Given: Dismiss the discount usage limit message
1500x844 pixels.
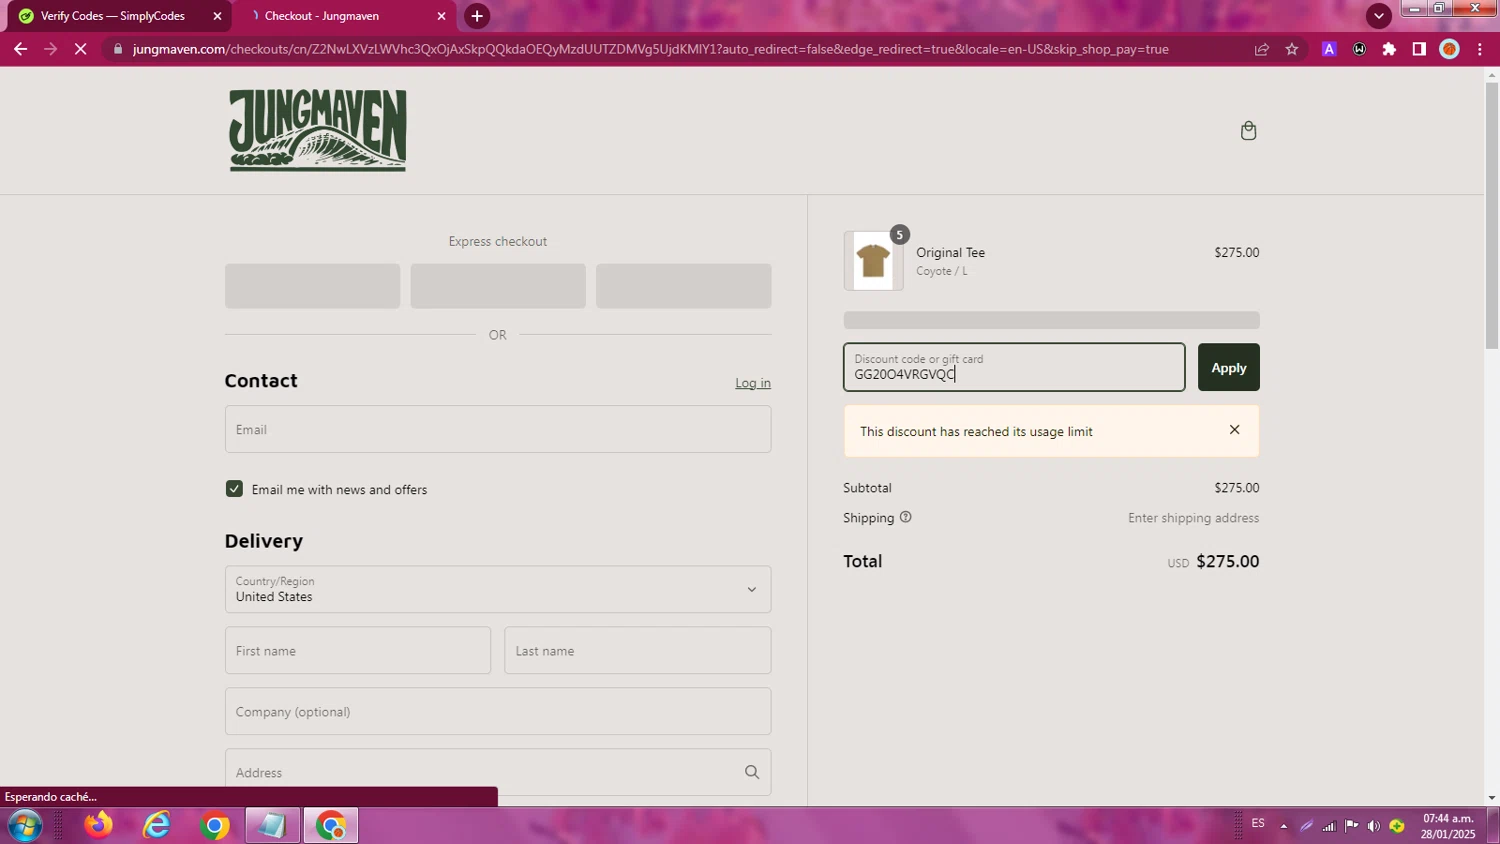Looking at the screenshot, I should point(1234,430).
